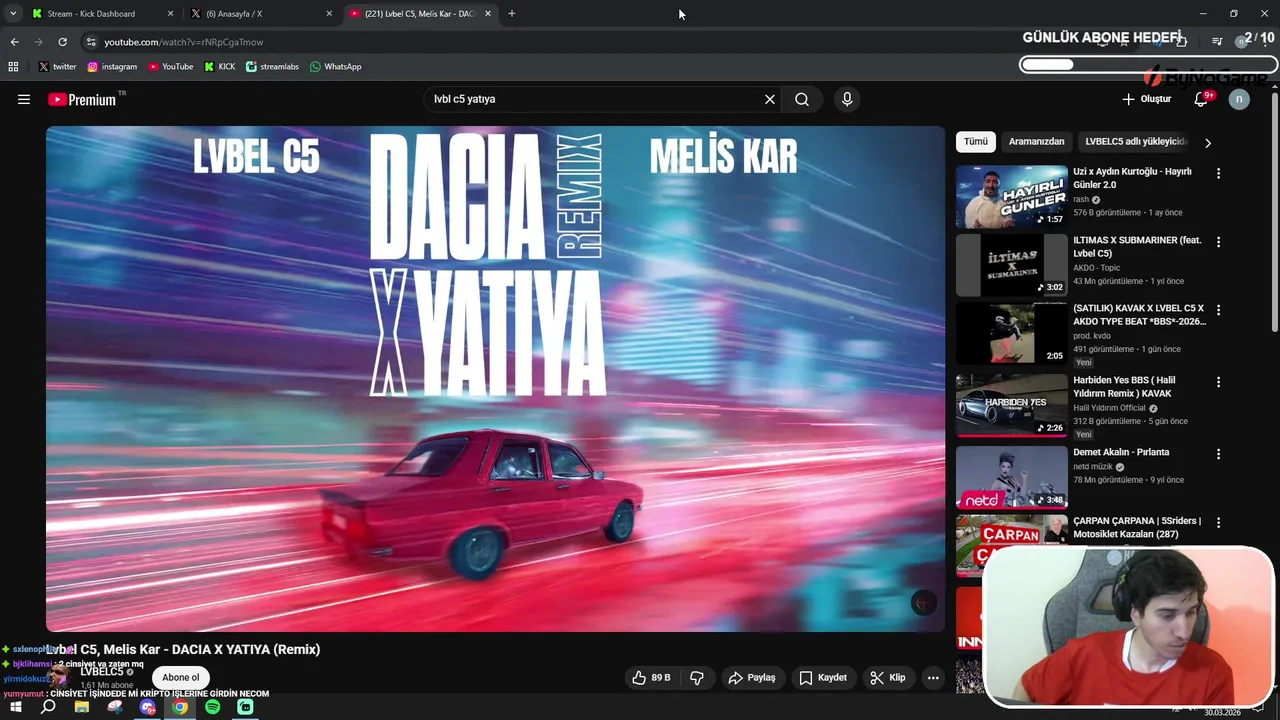The width and height of the screenshot is (1280, 720).
Task: Open YouTube bookmark
Action: point(171,66)
